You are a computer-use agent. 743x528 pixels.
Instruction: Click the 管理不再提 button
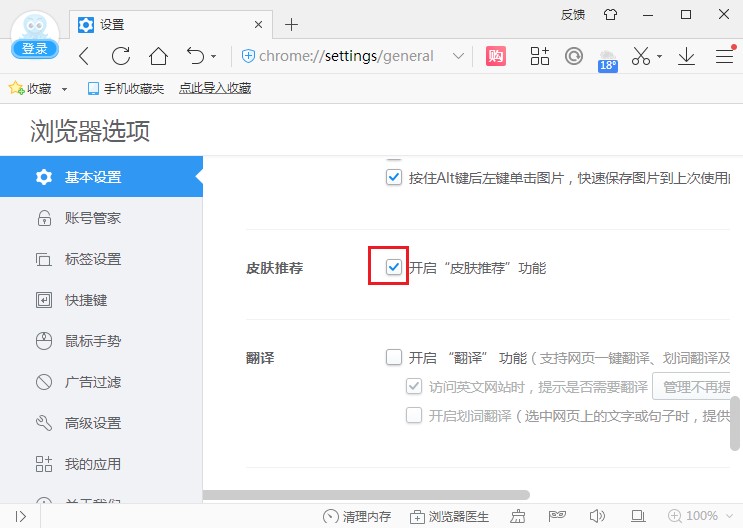click(x=691, y=387)
